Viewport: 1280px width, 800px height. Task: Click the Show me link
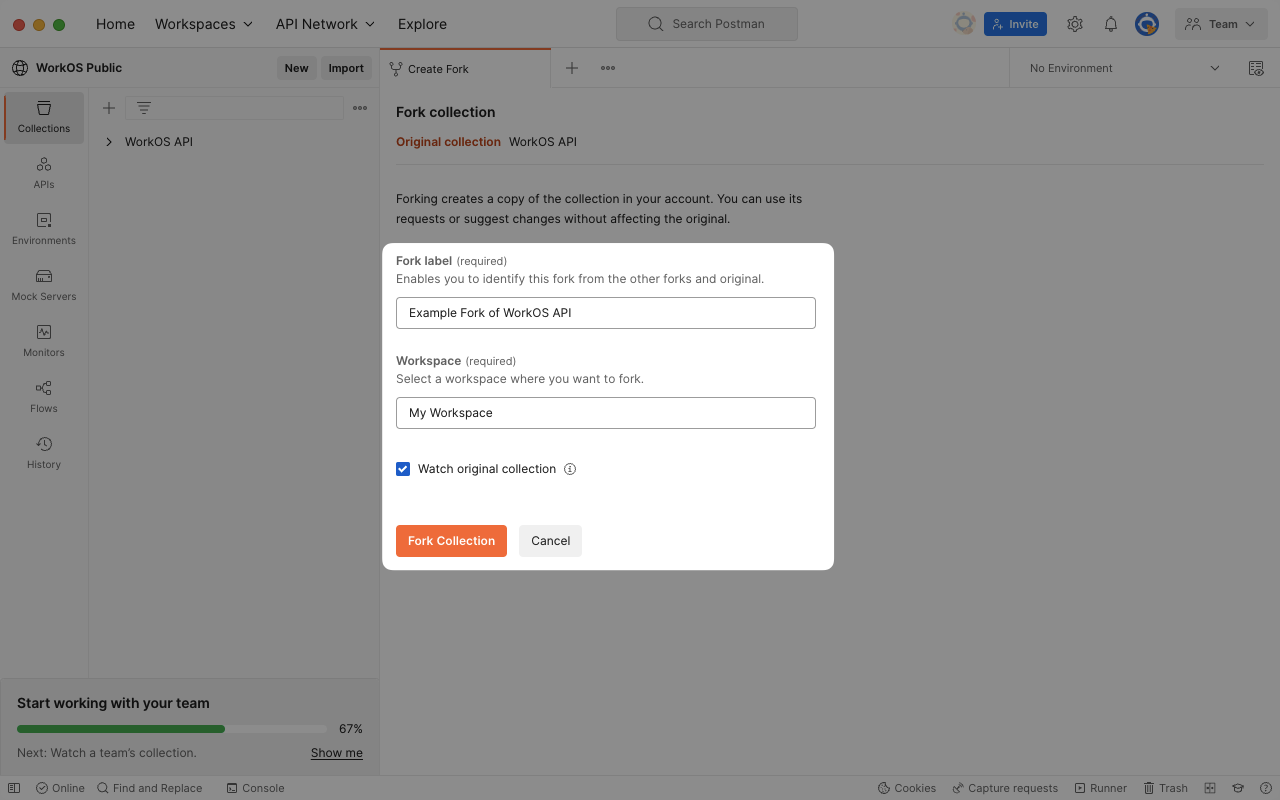pos(337,753)
